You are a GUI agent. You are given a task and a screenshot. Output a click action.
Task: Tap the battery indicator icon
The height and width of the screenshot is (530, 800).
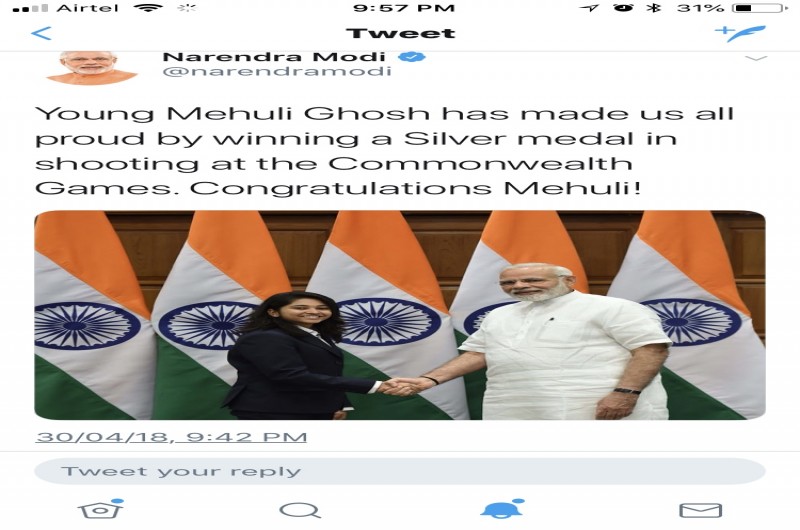(x=760, y=8)
